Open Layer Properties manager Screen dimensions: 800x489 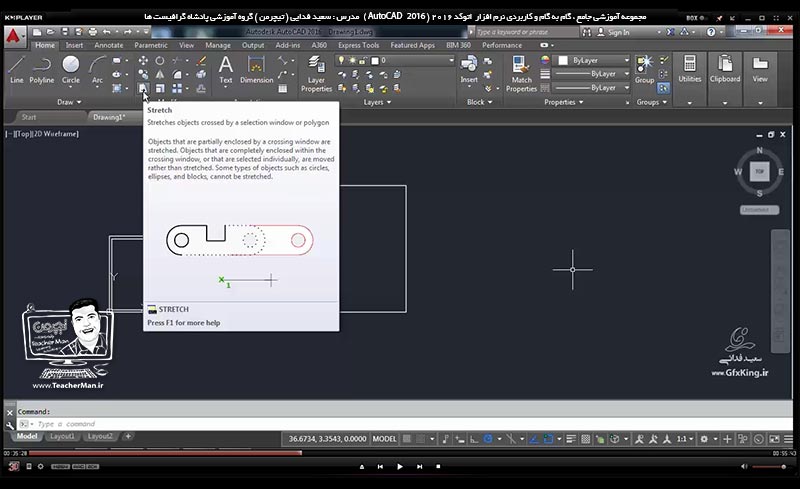pyautogui.click(x=316, y=74)
